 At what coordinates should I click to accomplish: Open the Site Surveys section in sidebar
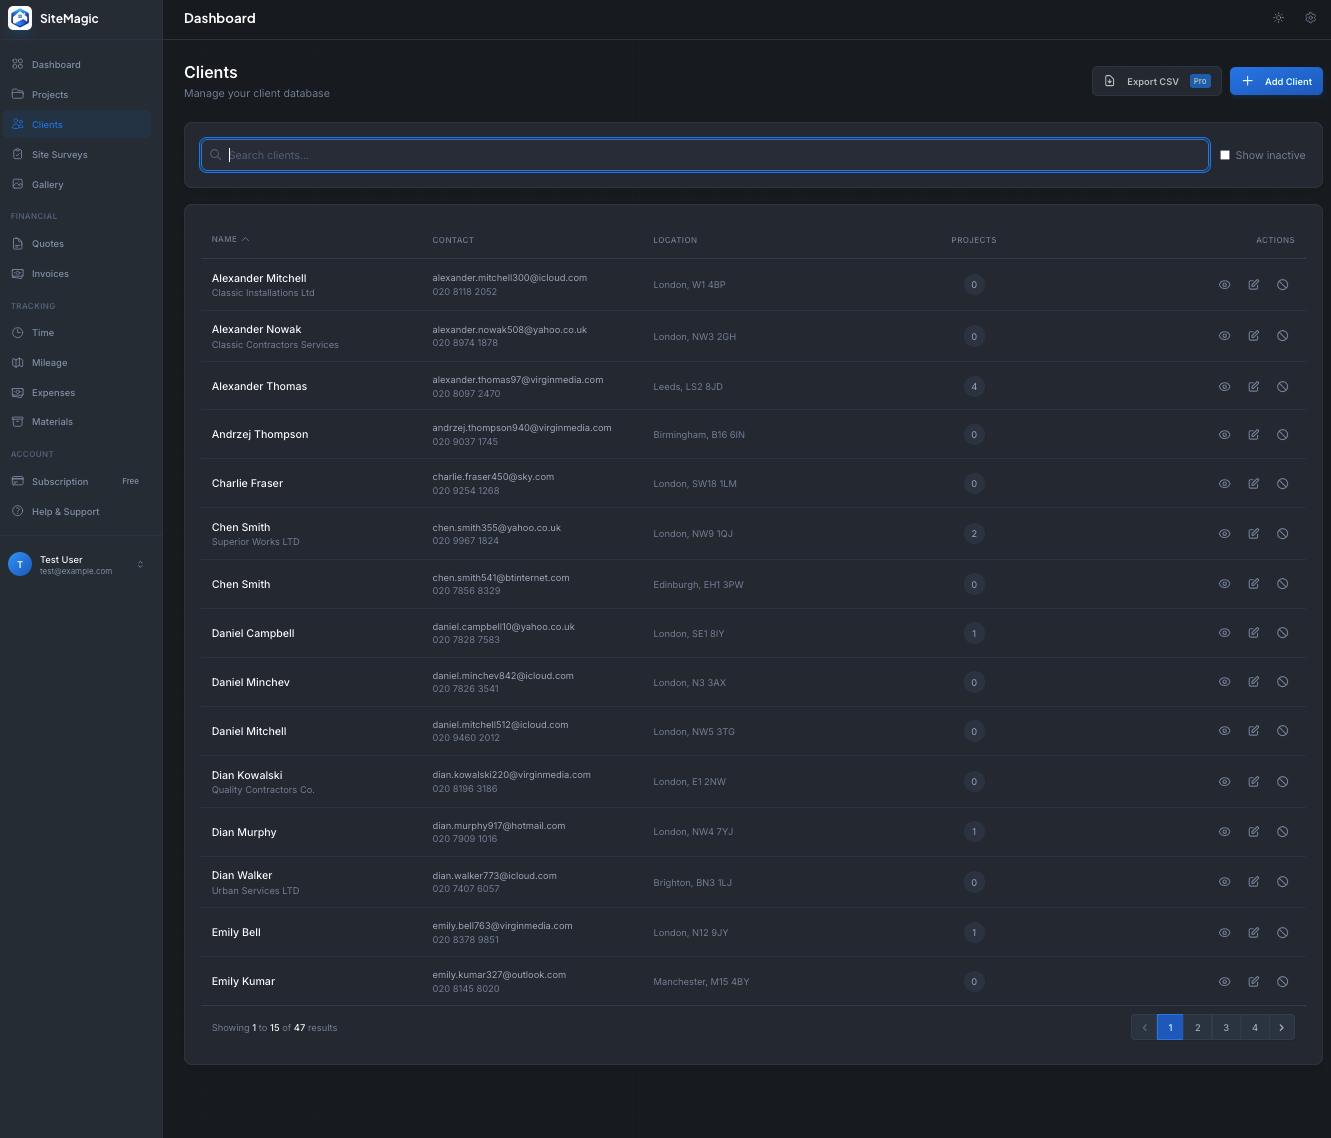(x=60, y=154)
